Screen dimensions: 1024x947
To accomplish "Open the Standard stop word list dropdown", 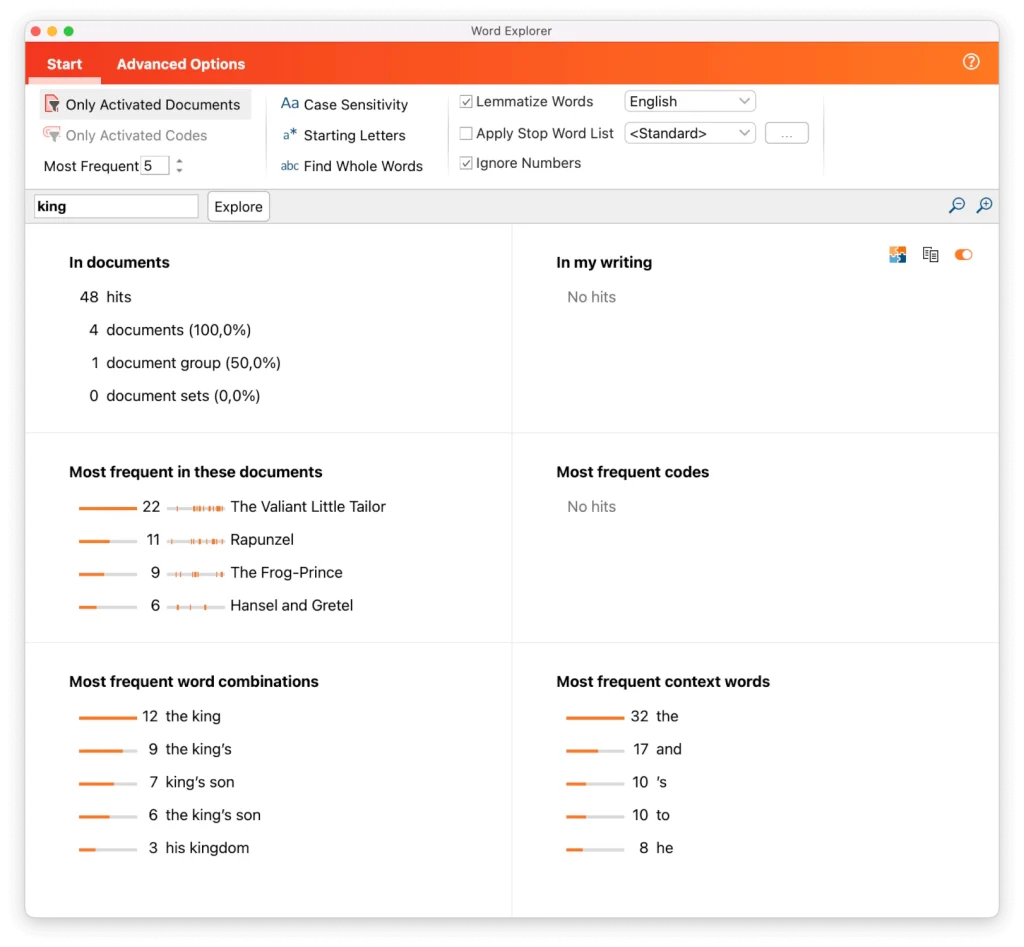I will point(689,133).
